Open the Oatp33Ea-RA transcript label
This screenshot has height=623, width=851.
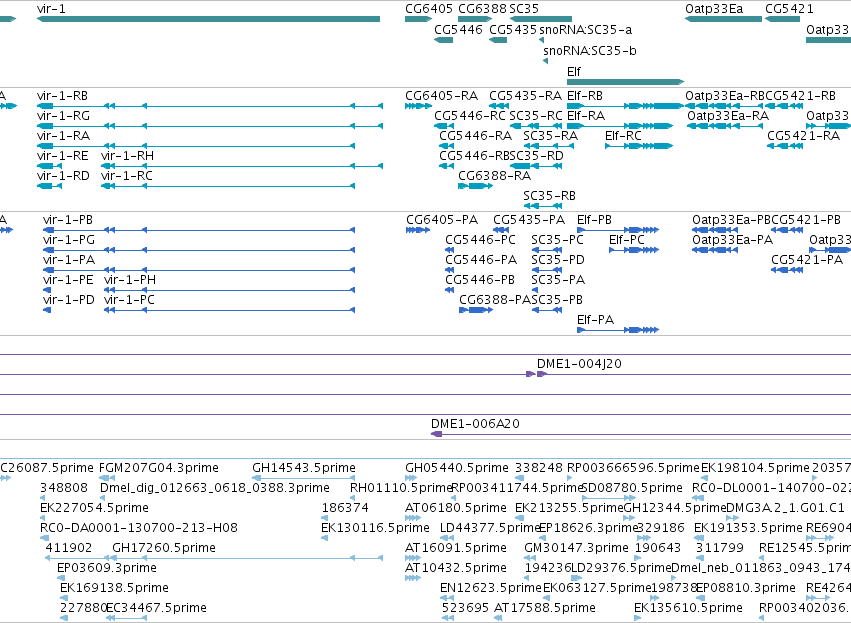point(728,116)
